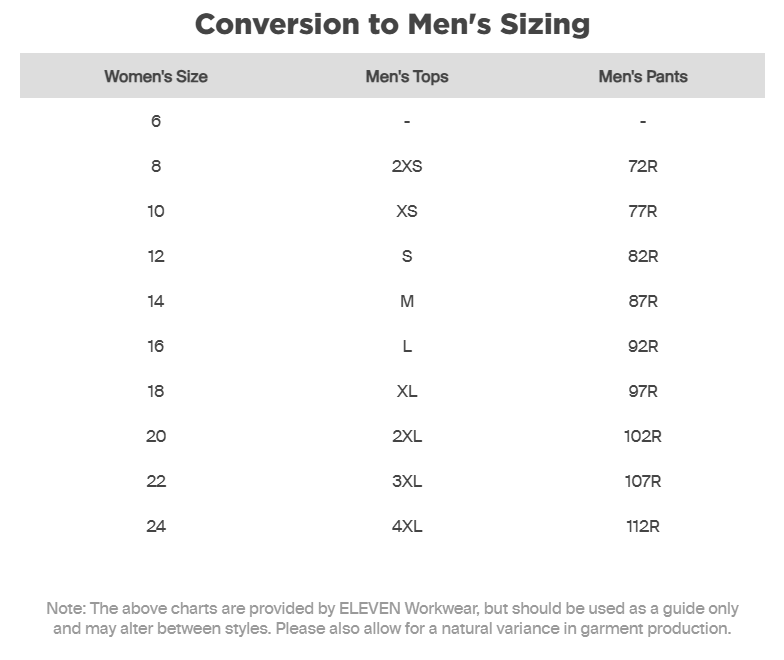This screenshot has height=660, width=784.
Task: Select women's size 24 cell
Action: tap(156, 526)
